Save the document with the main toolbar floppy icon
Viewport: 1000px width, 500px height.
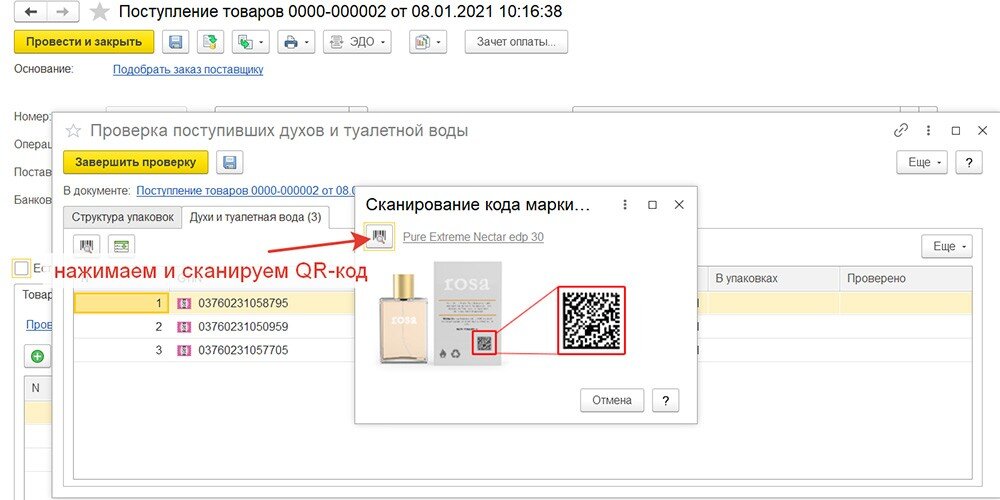point(175,42)
